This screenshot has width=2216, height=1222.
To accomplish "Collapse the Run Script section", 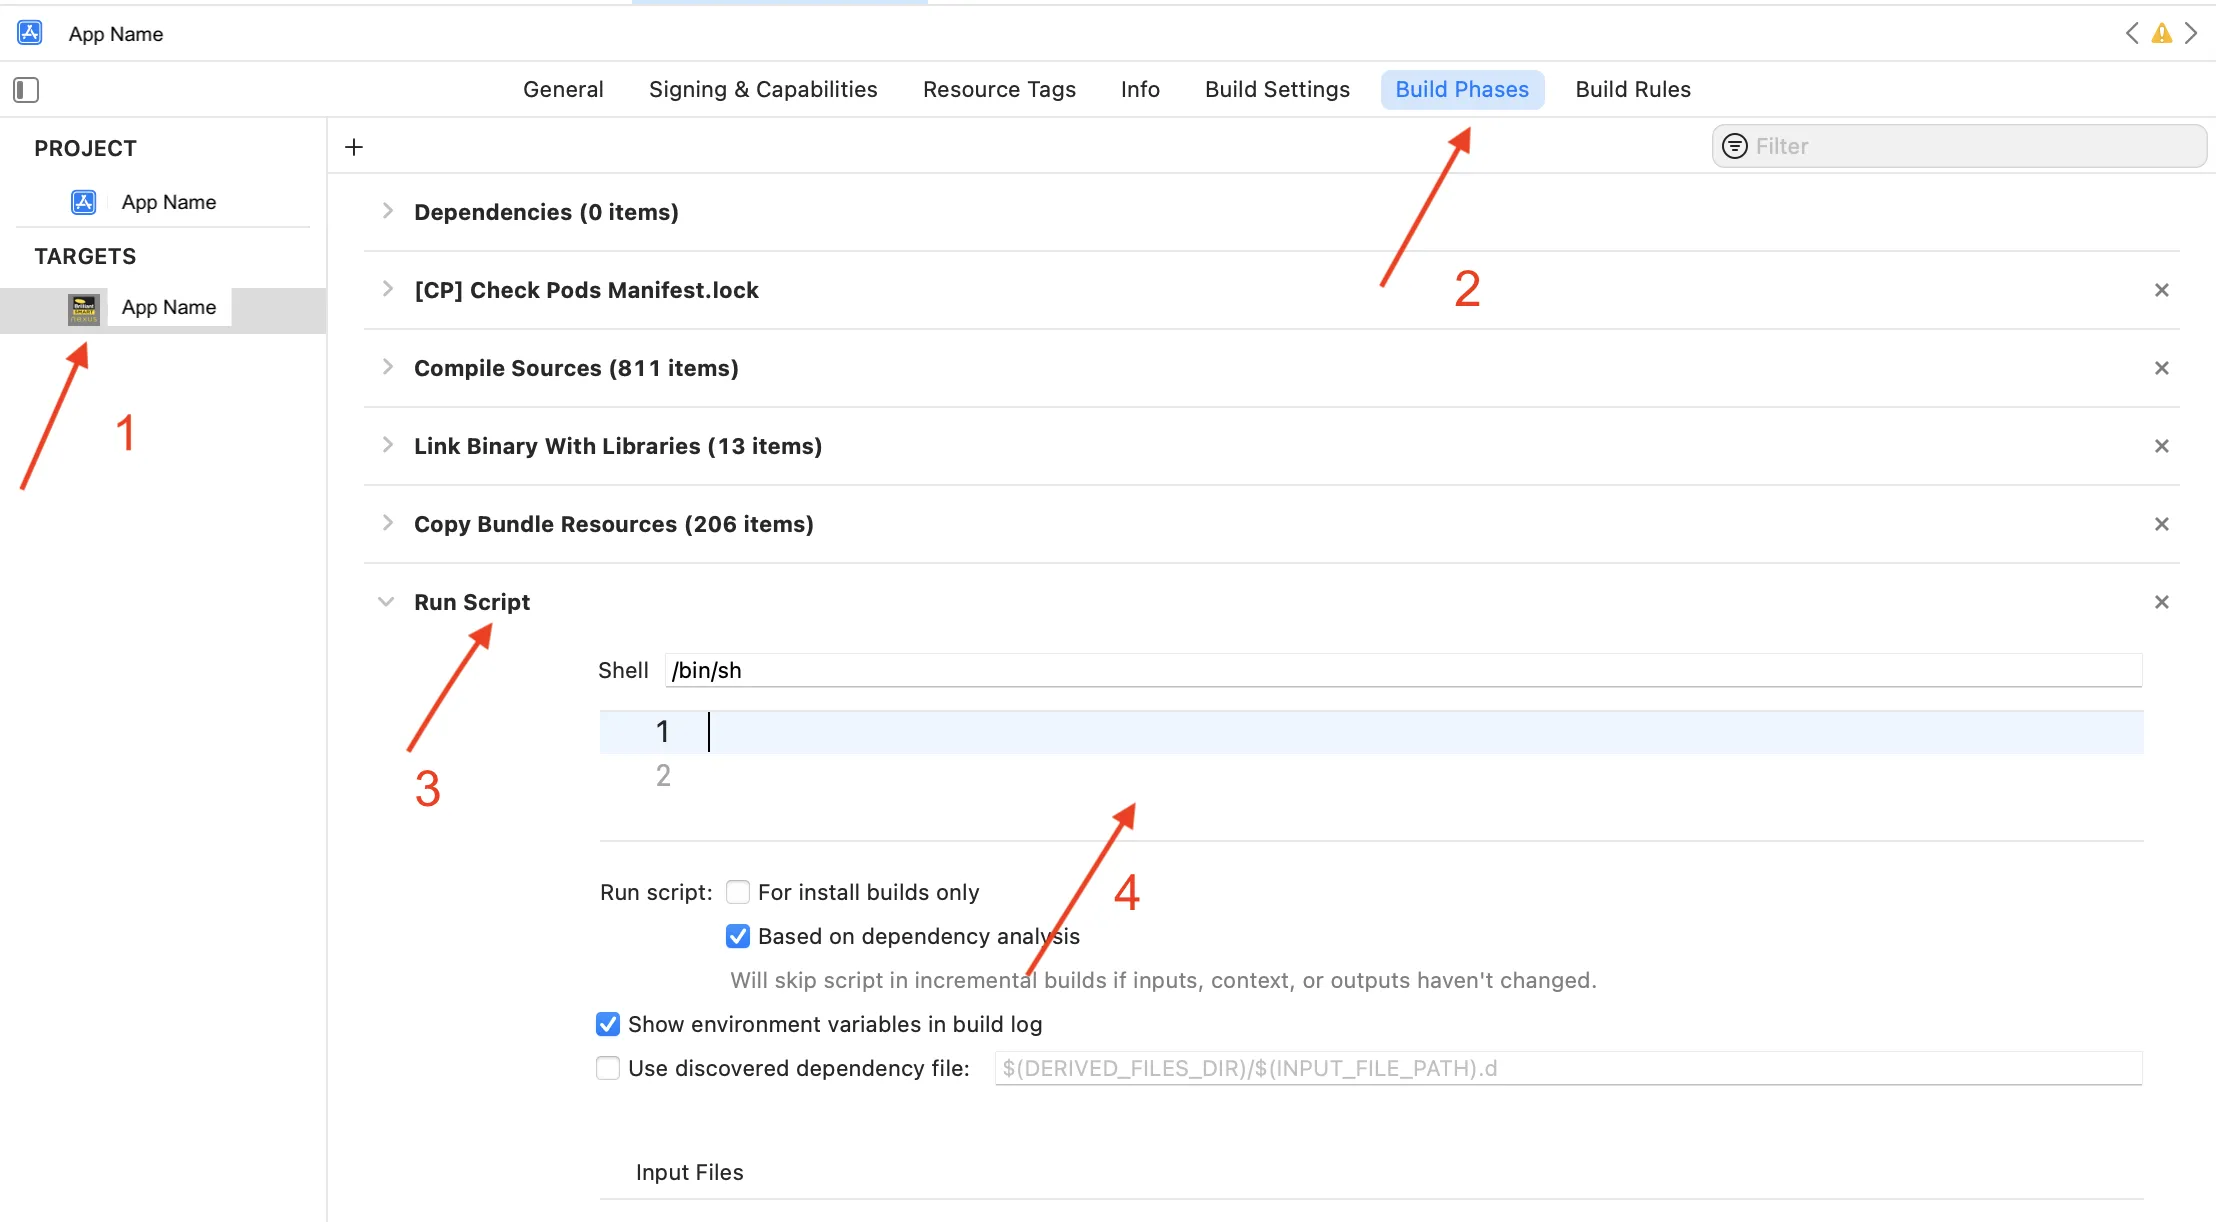I will (386, 602).
